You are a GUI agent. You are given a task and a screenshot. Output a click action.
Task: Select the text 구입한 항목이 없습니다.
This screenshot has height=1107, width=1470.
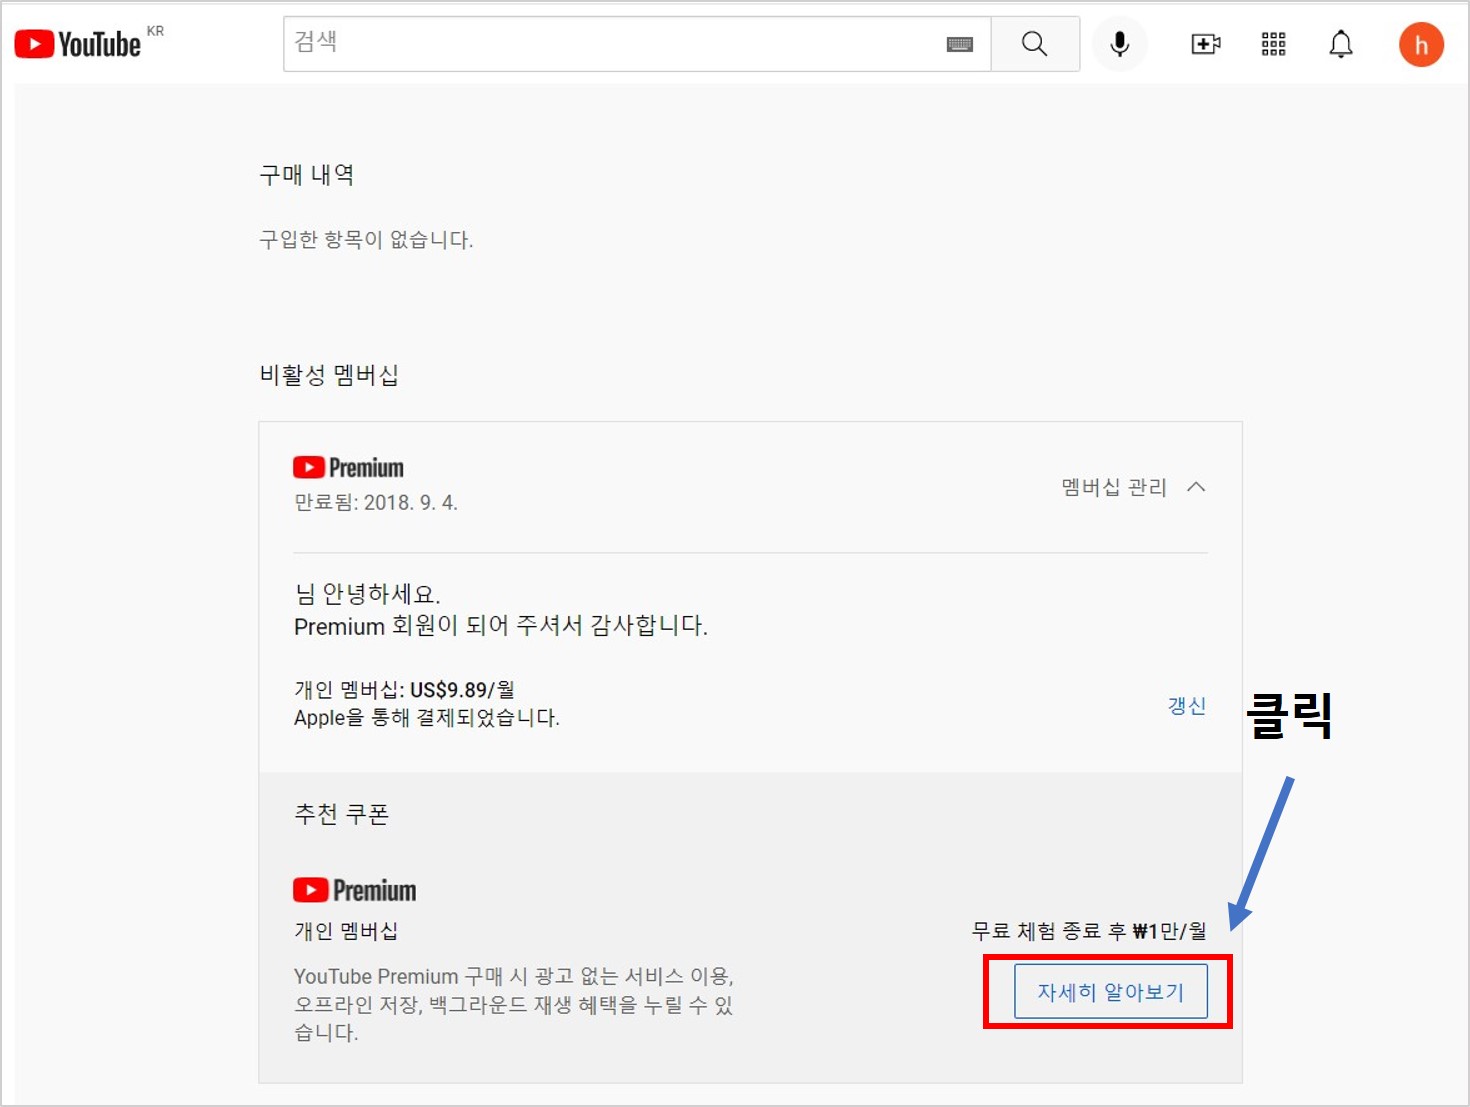366,239
